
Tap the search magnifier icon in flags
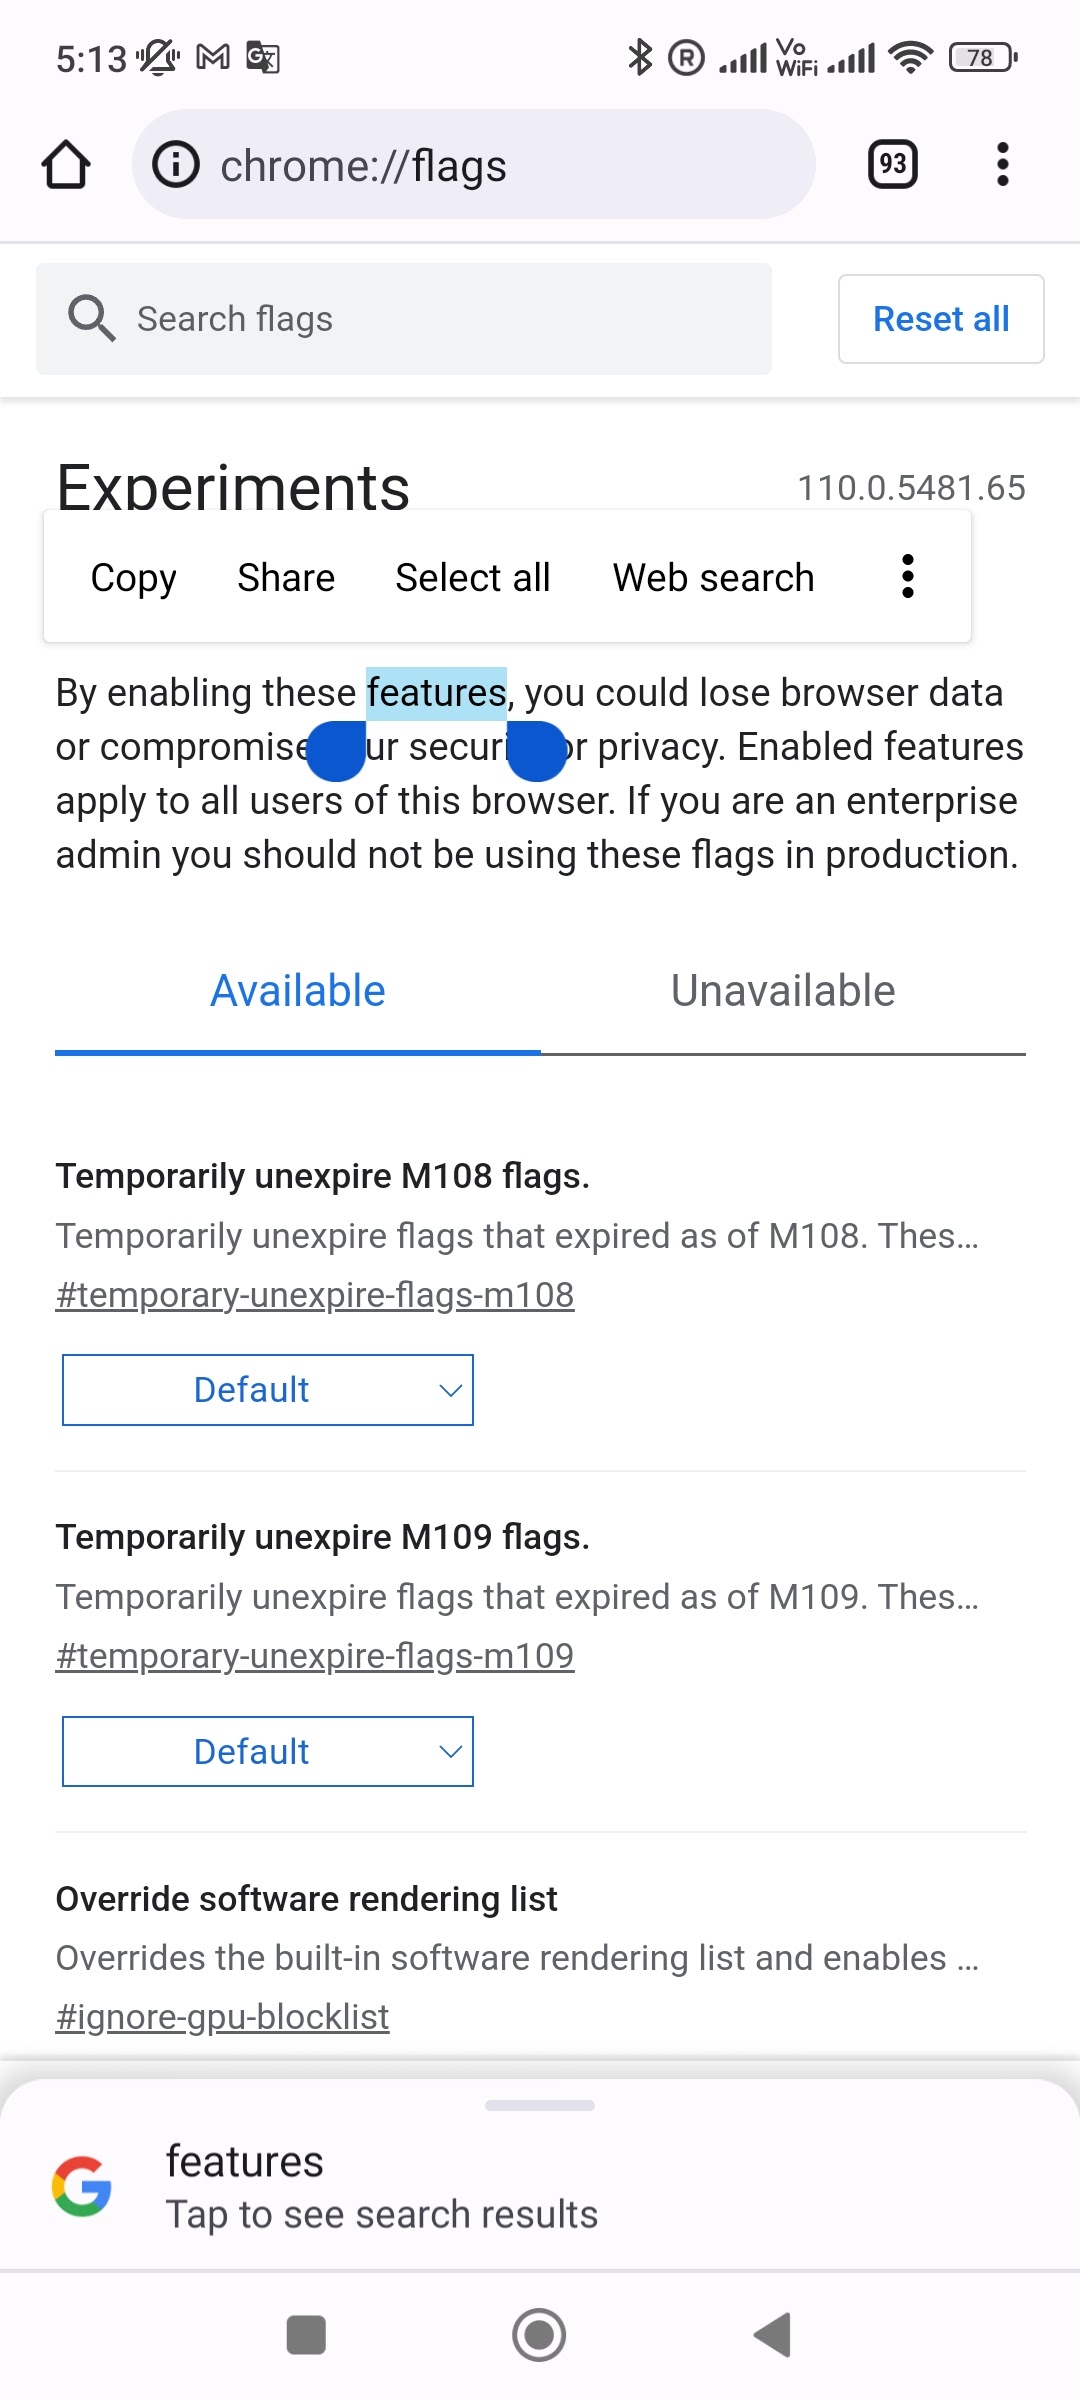coord(91,319)
